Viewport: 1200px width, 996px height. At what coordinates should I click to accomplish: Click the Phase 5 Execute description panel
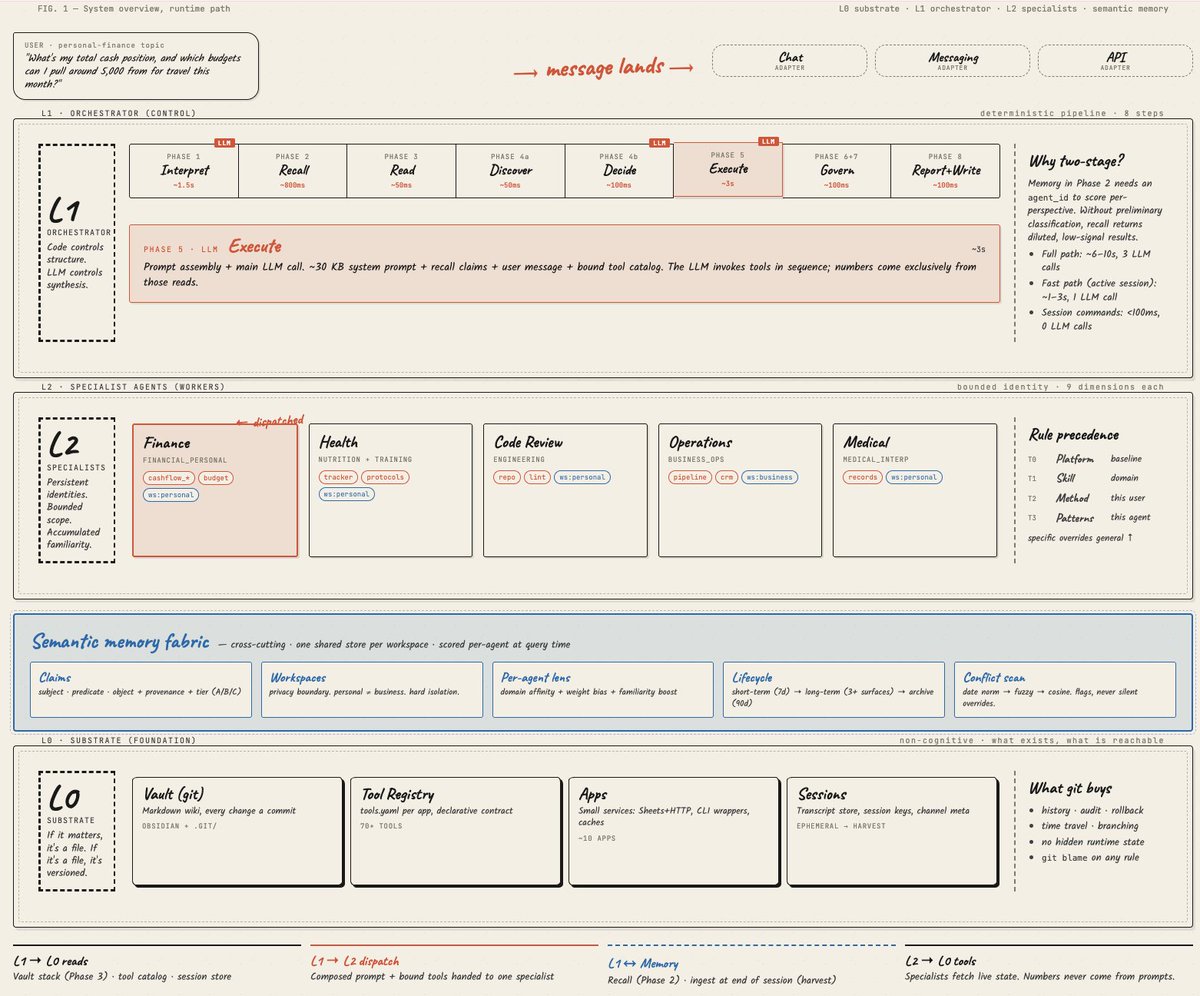tap(564, 263)
